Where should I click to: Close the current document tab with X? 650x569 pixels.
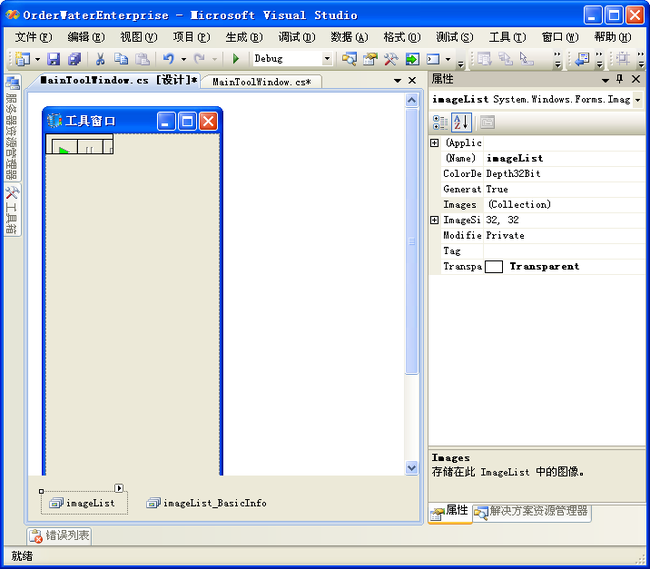(412, 80)
